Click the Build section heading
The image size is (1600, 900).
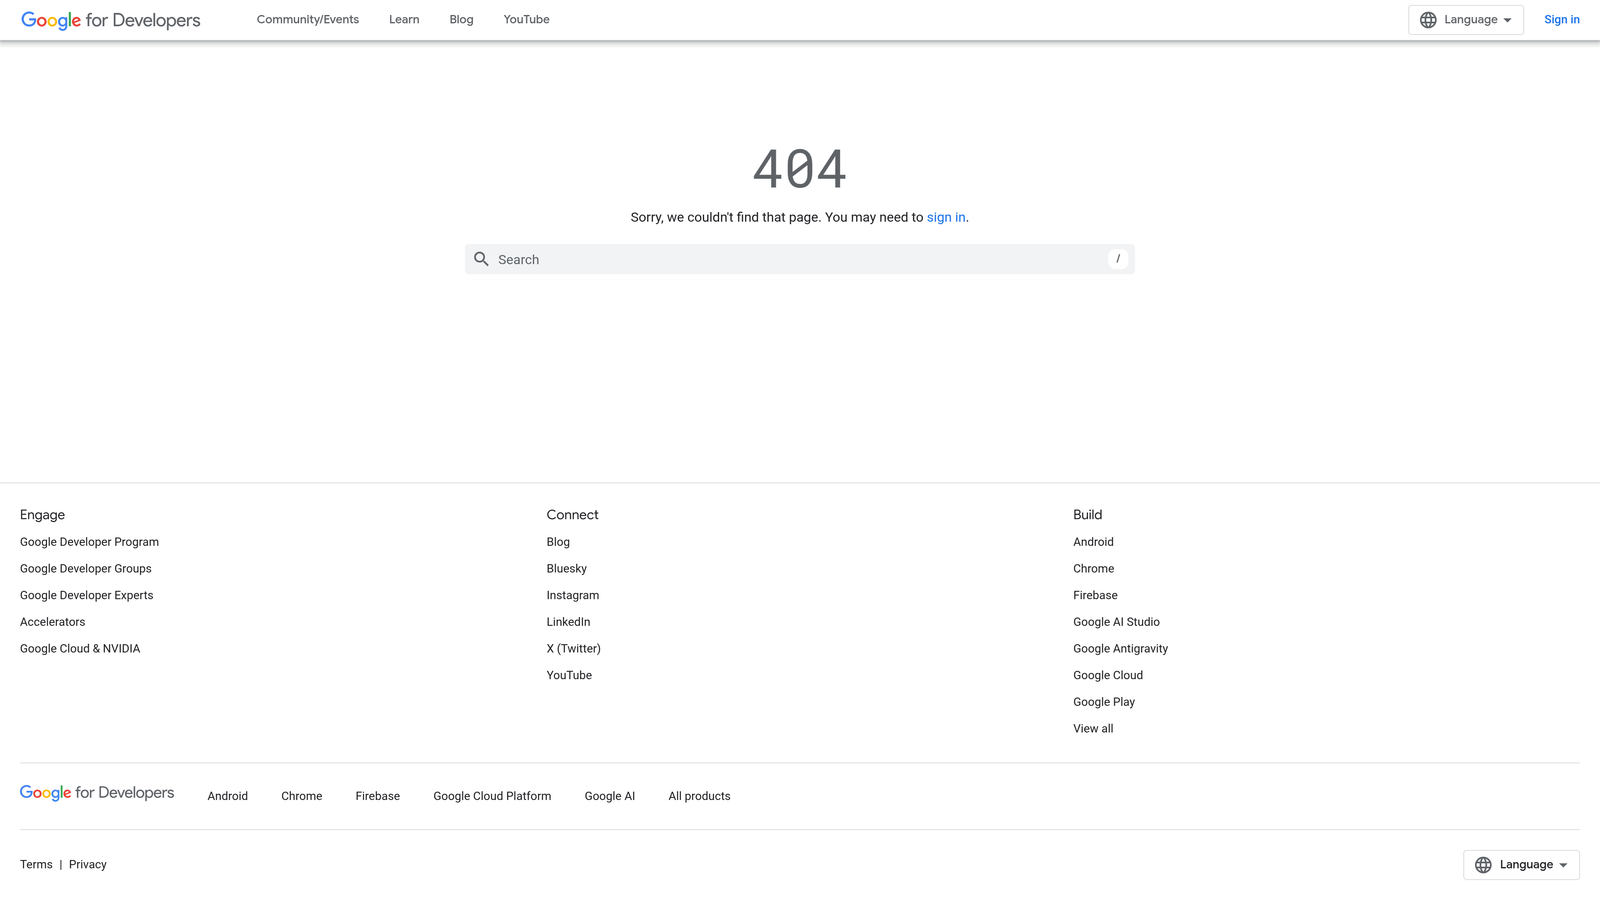click(1088, 515)
